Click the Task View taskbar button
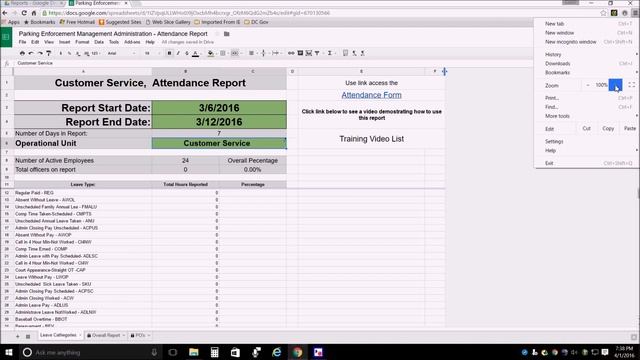640x360 pixels. 173,352
